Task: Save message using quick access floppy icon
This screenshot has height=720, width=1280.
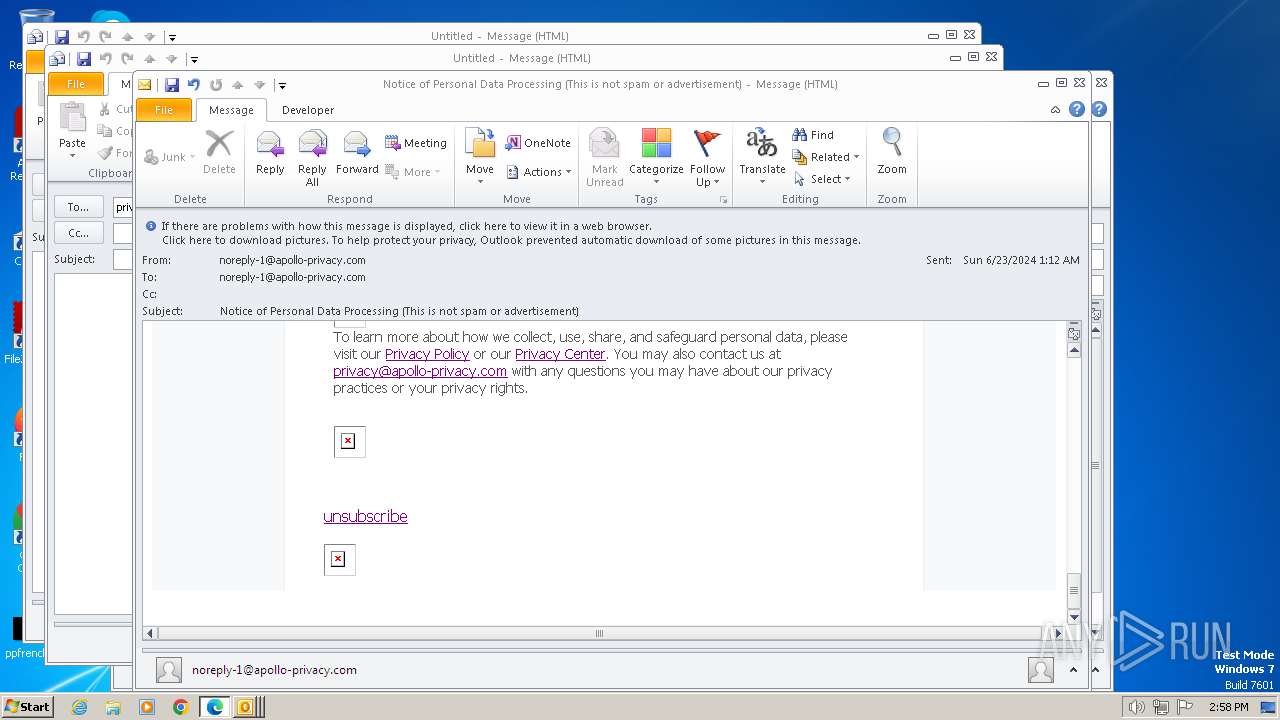Action: click(172, 85)
